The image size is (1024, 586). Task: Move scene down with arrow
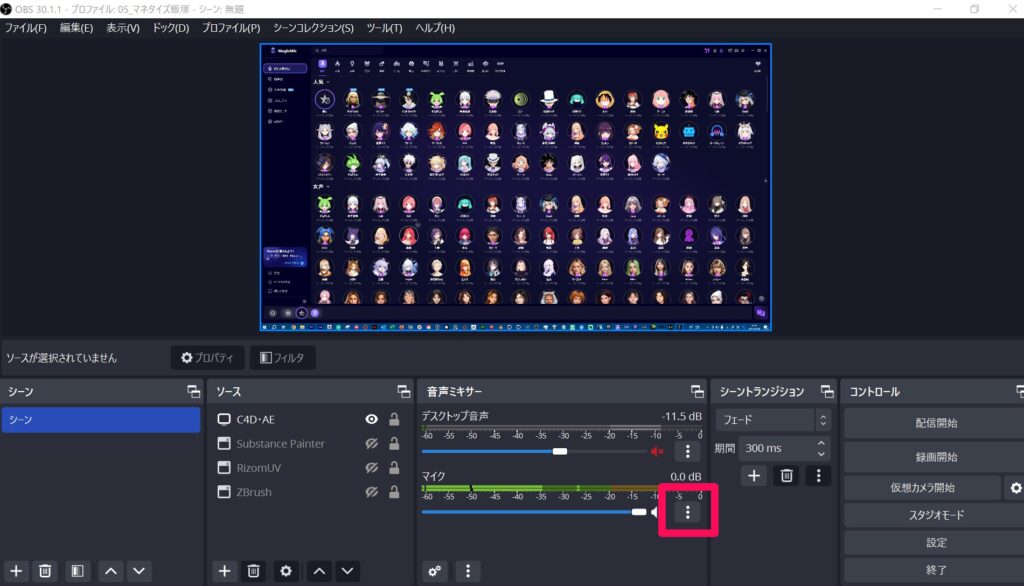(139, 571)
